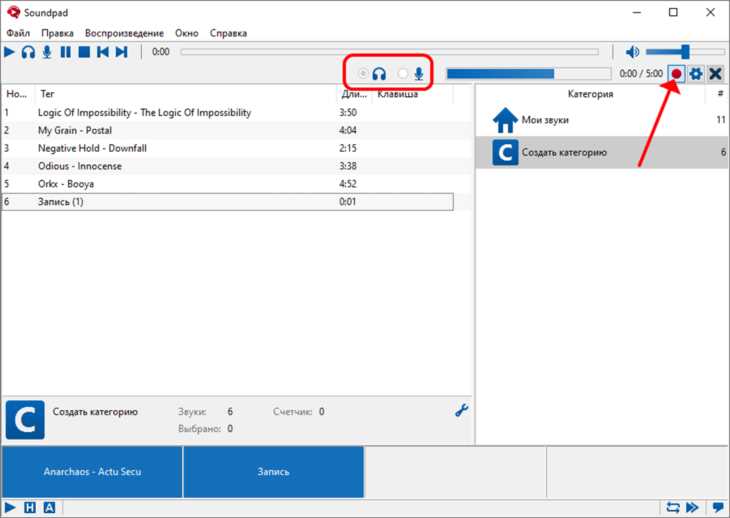Mute via the speaker volume icon
Viewport: 730px width, 518px height.
(x=632, y=52)
